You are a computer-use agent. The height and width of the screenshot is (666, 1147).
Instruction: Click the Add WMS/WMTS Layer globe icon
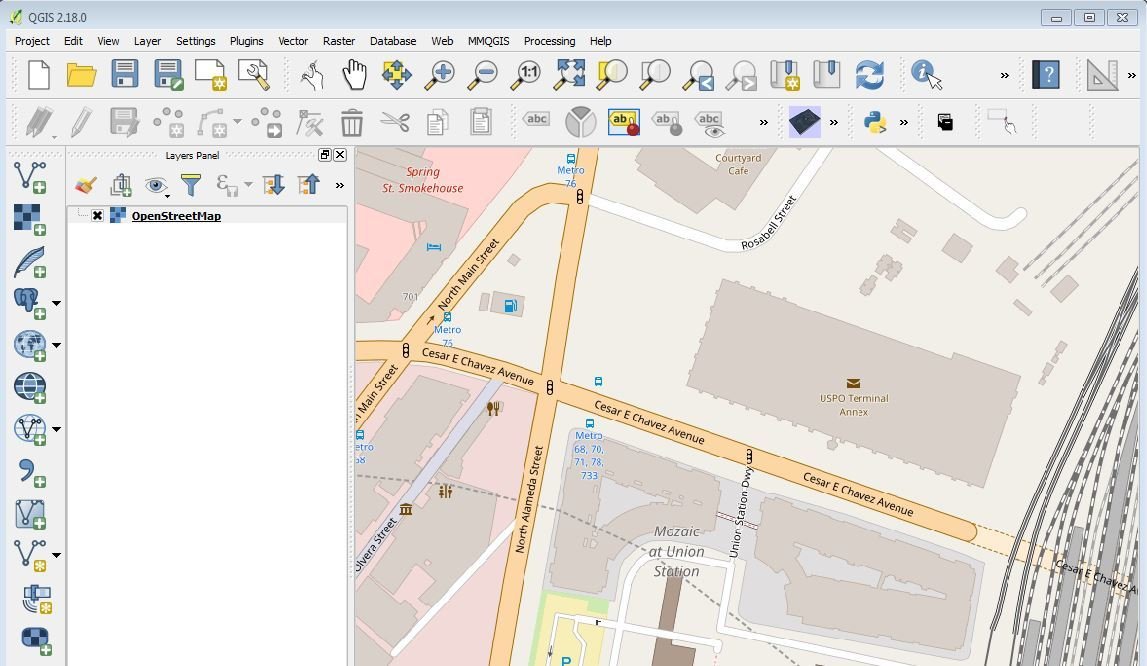pyautogui.click(x=30, y=387)
